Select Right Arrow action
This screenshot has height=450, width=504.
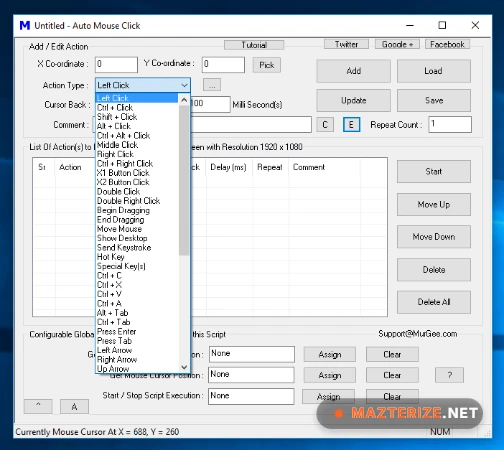[x=137, y=359]
